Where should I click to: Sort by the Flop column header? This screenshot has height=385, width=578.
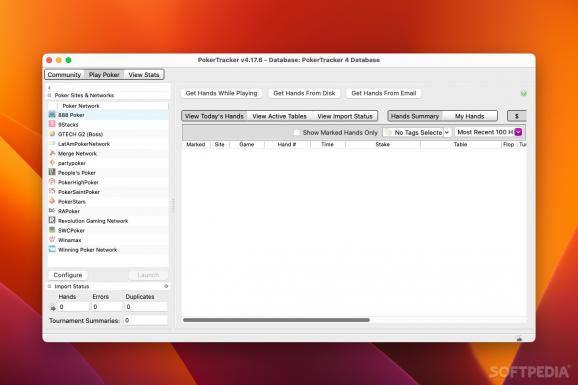click(x=509, y=145)
